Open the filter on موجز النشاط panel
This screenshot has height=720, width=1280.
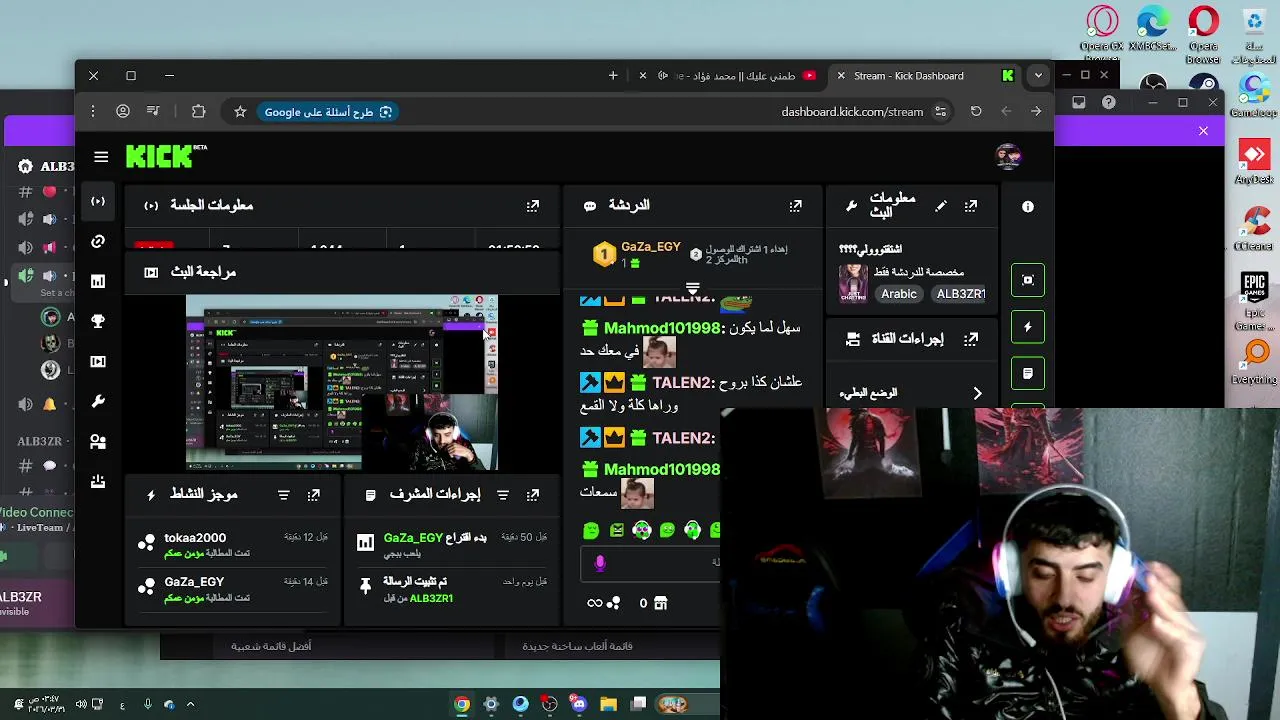click(x=284, y=495)
